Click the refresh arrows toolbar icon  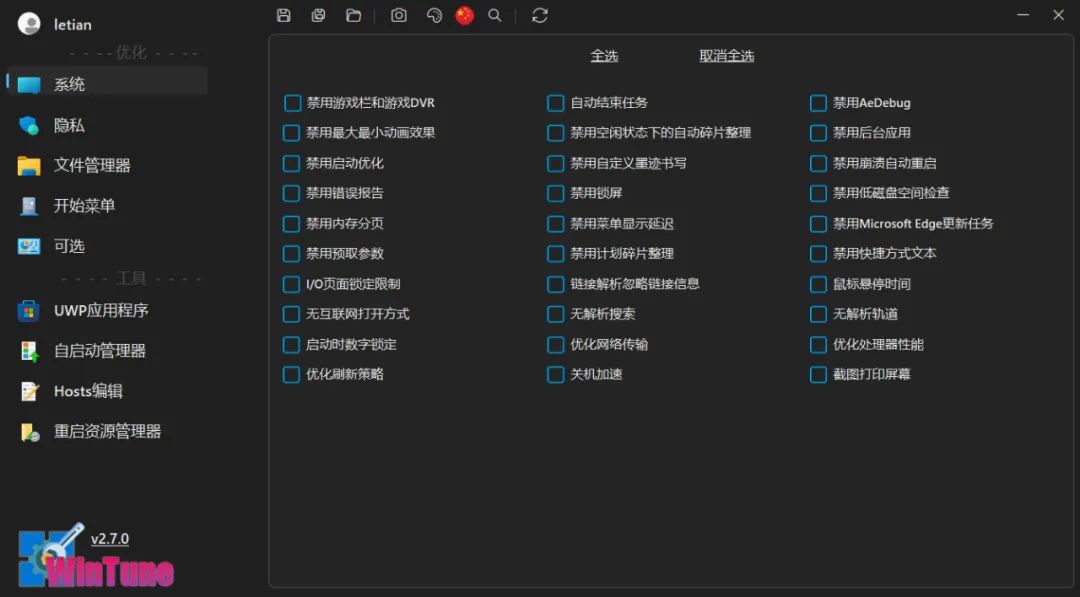point(539,15)
